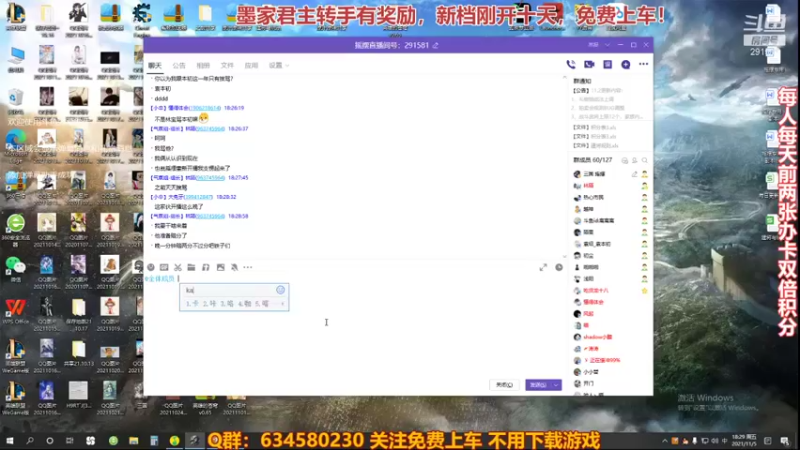Switch to the 聊天 chat tab
This screenshot has width=800, height=450.
155,65
